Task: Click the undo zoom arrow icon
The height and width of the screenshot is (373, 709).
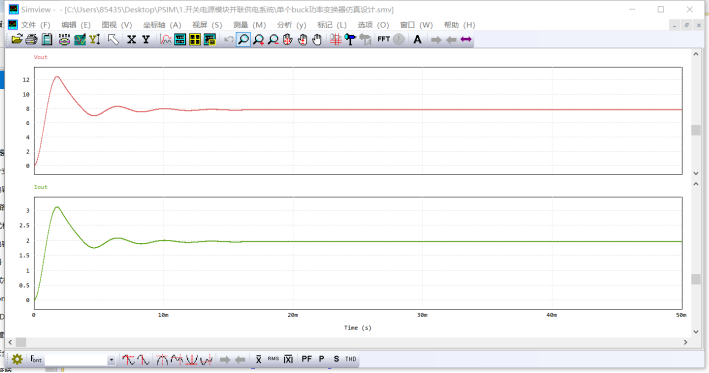Action: 228,40
